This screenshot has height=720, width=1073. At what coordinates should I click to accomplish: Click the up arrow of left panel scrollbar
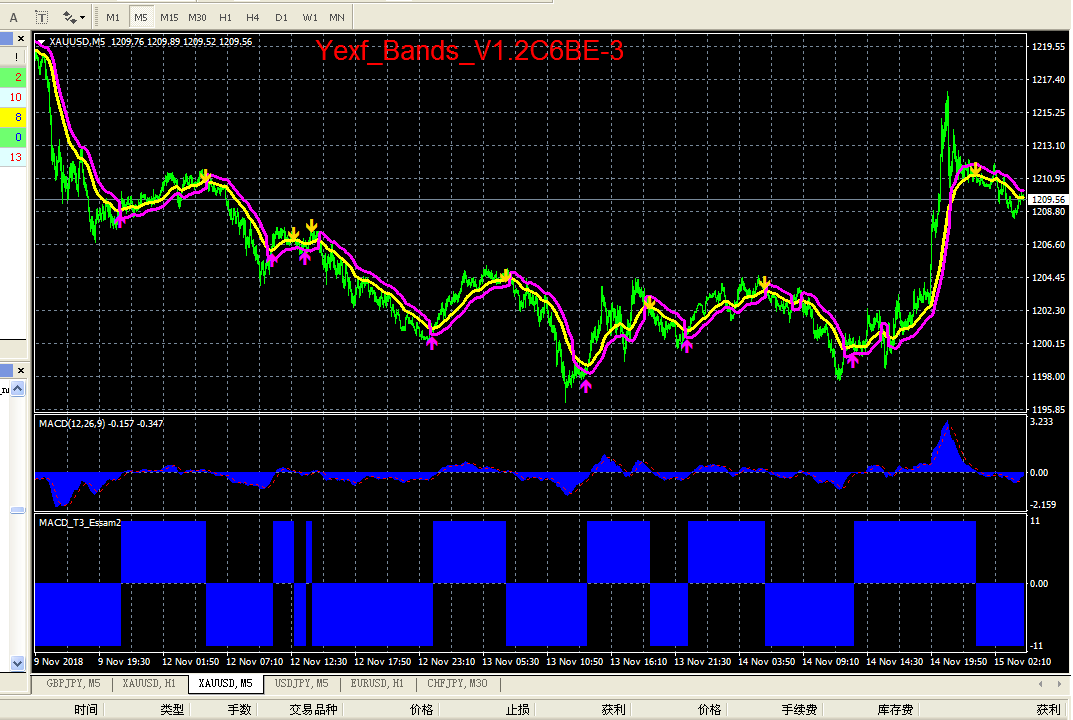[18, 389]
